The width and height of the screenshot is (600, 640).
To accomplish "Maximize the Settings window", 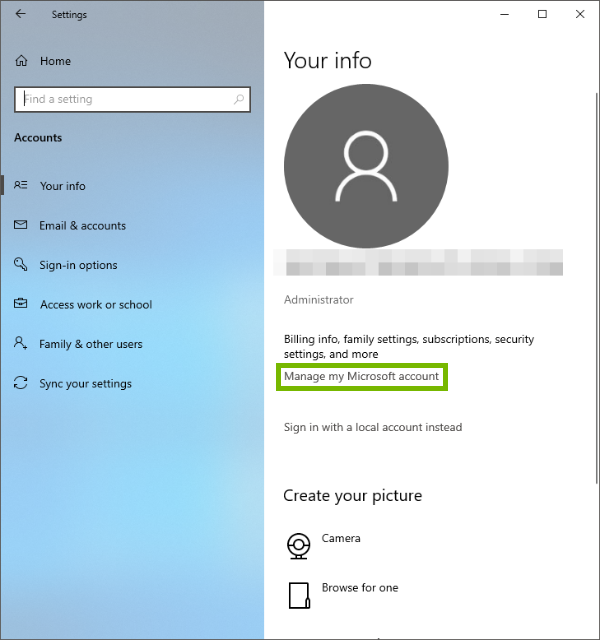I will (x=542, y=14).
